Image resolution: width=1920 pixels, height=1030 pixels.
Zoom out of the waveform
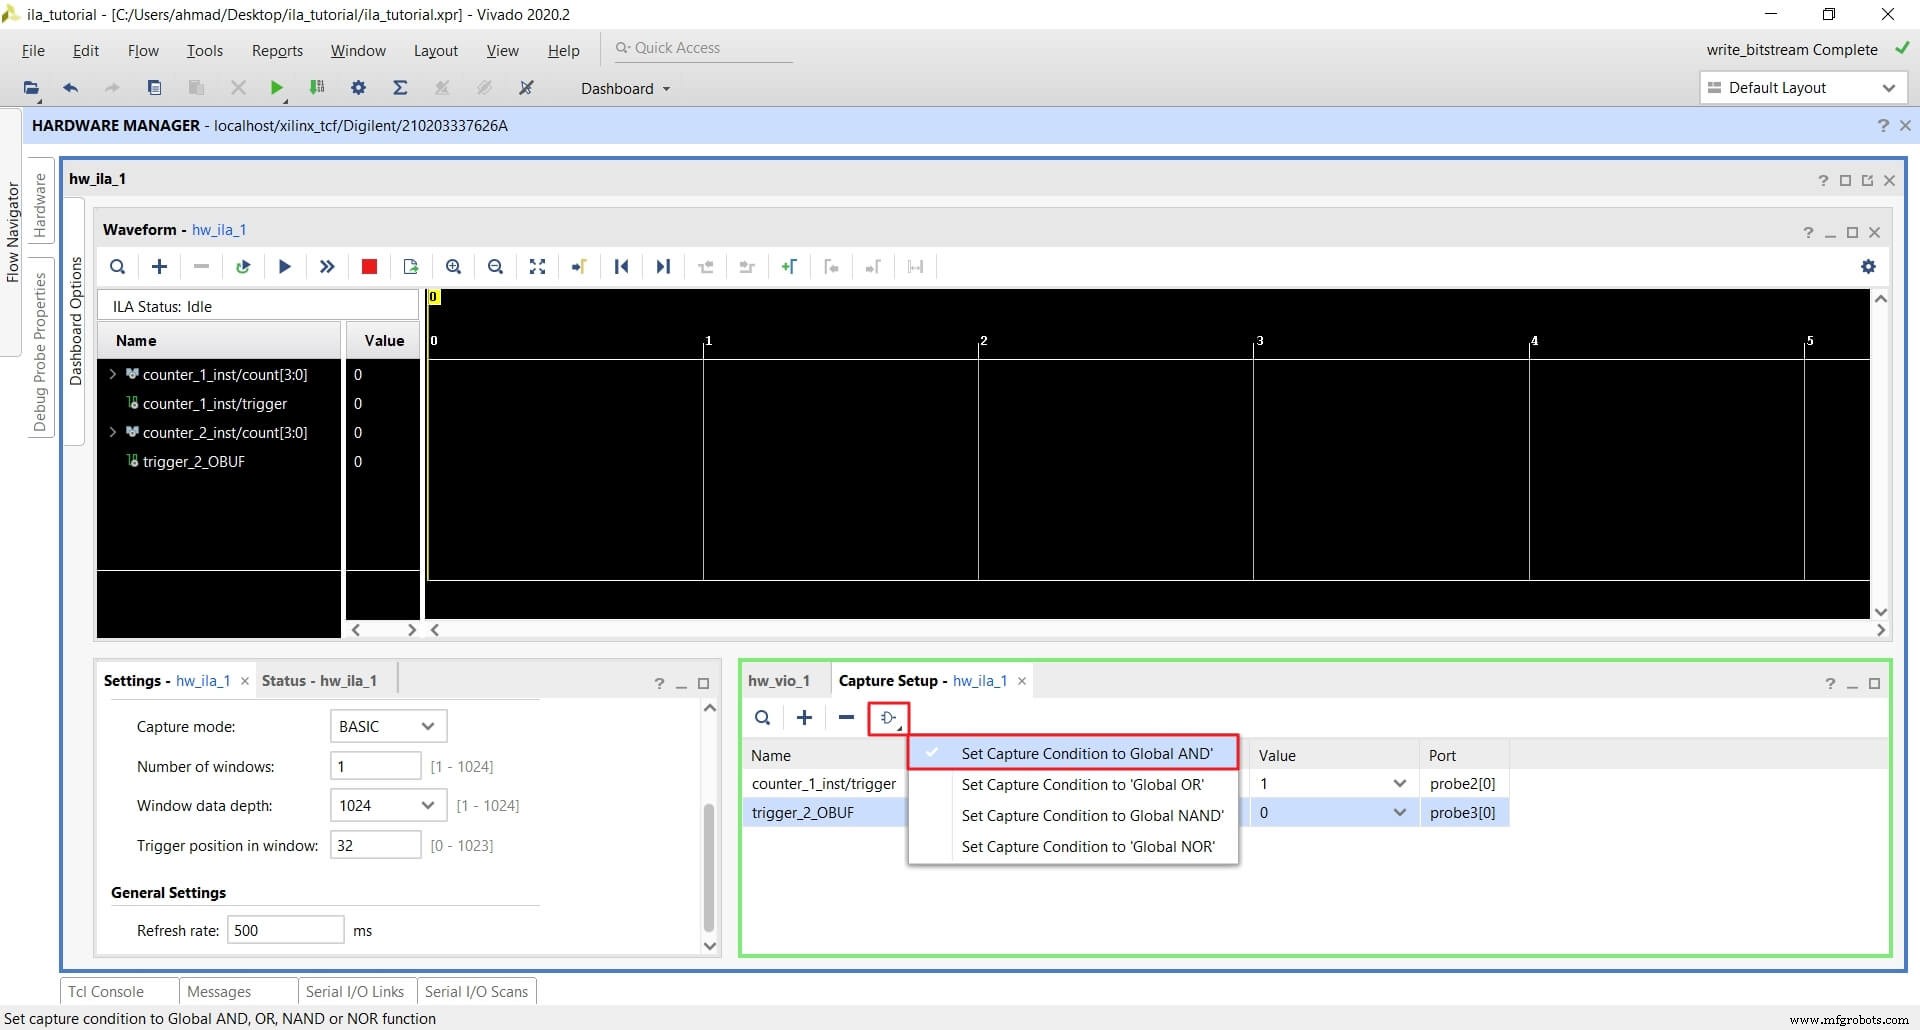[x=495, y=266]
